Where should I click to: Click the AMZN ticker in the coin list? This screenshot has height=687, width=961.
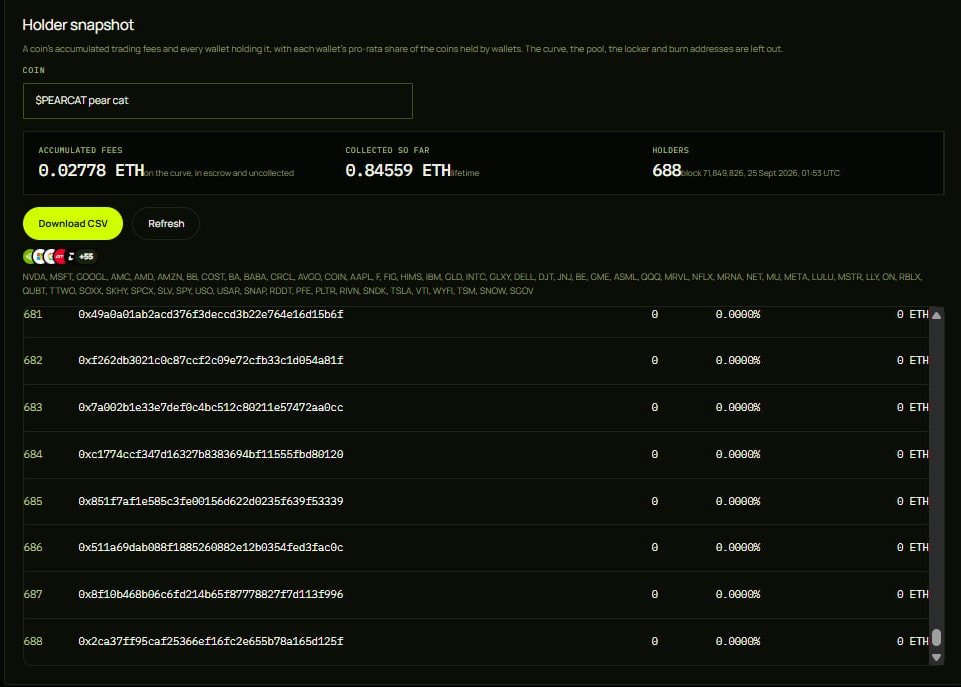(169, 277)
